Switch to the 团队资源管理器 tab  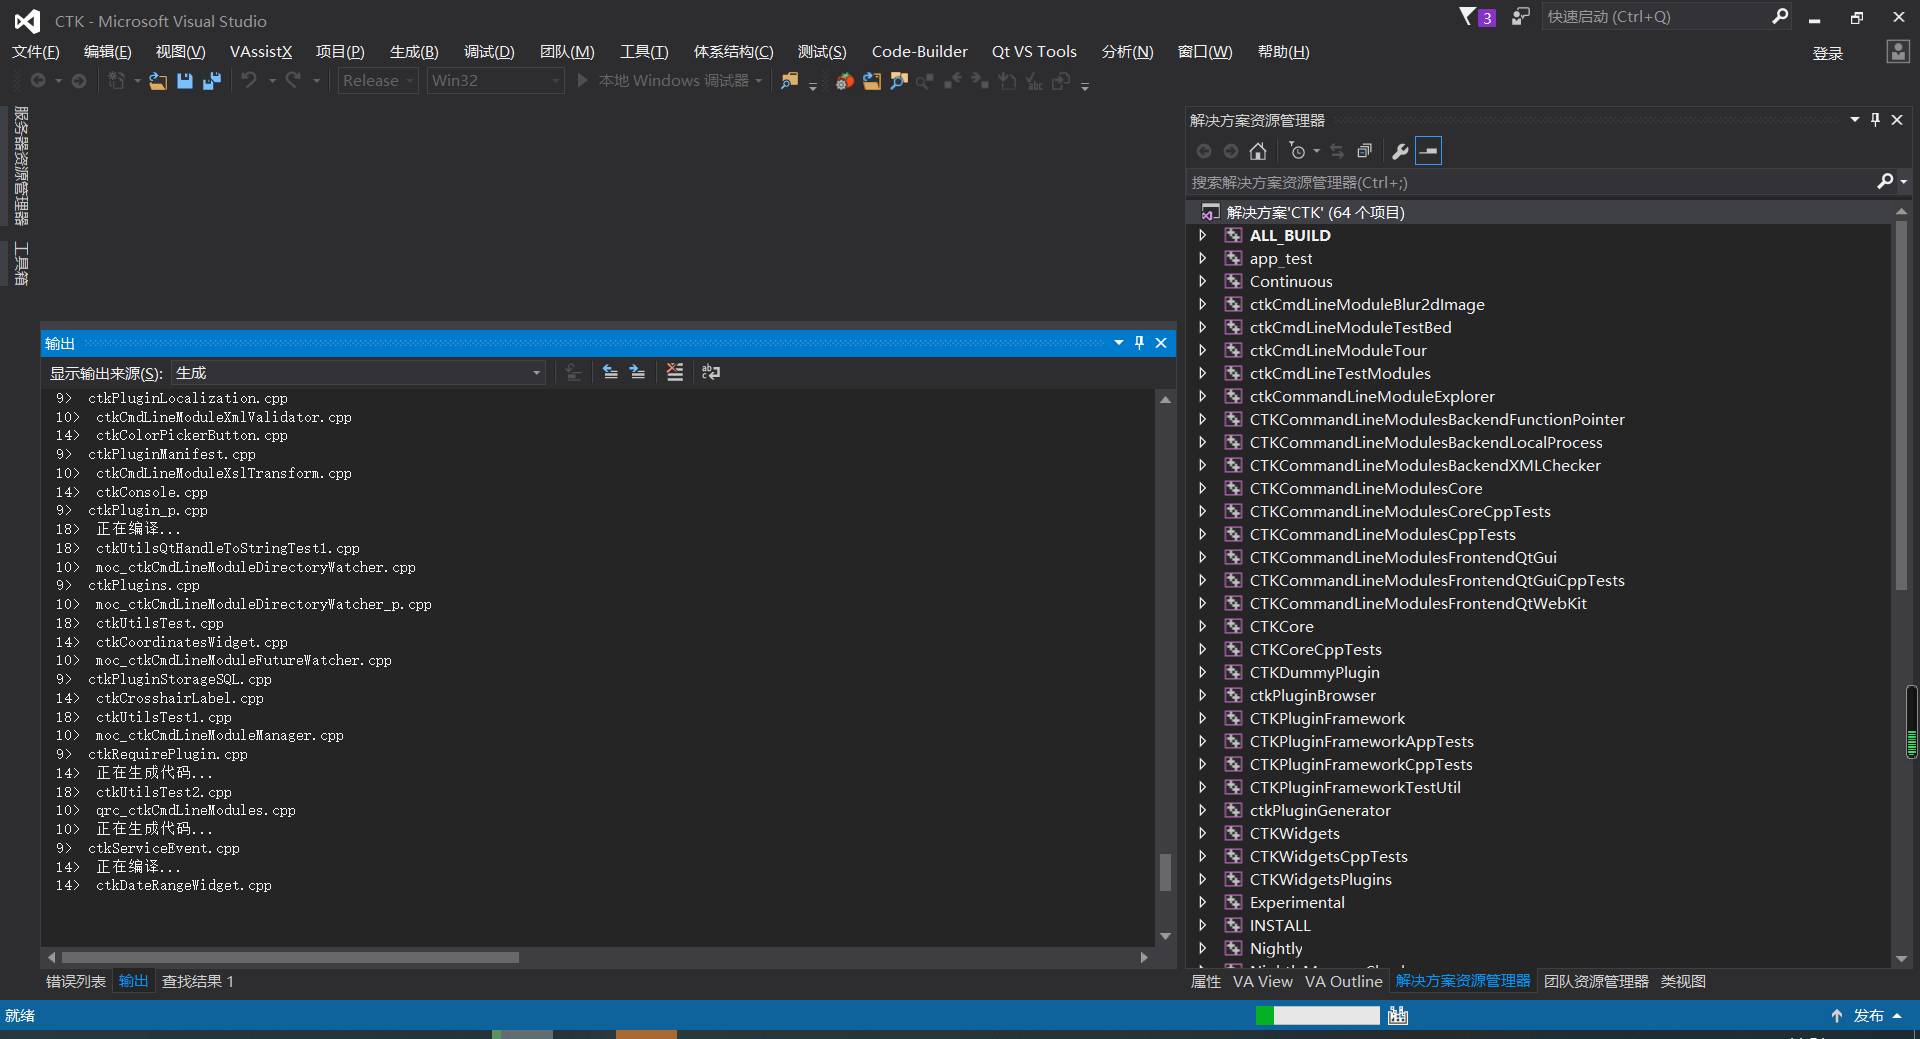[x=1596, y=982]
